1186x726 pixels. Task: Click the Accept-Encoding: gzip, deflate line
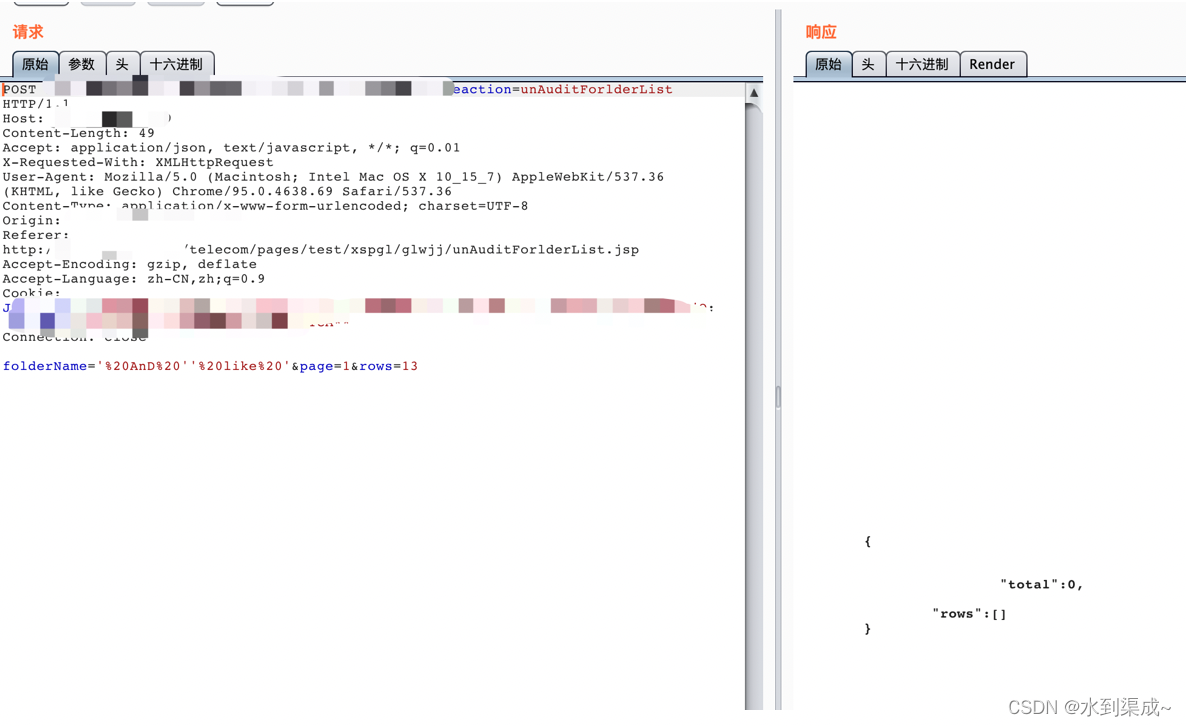tap(129, 264)
